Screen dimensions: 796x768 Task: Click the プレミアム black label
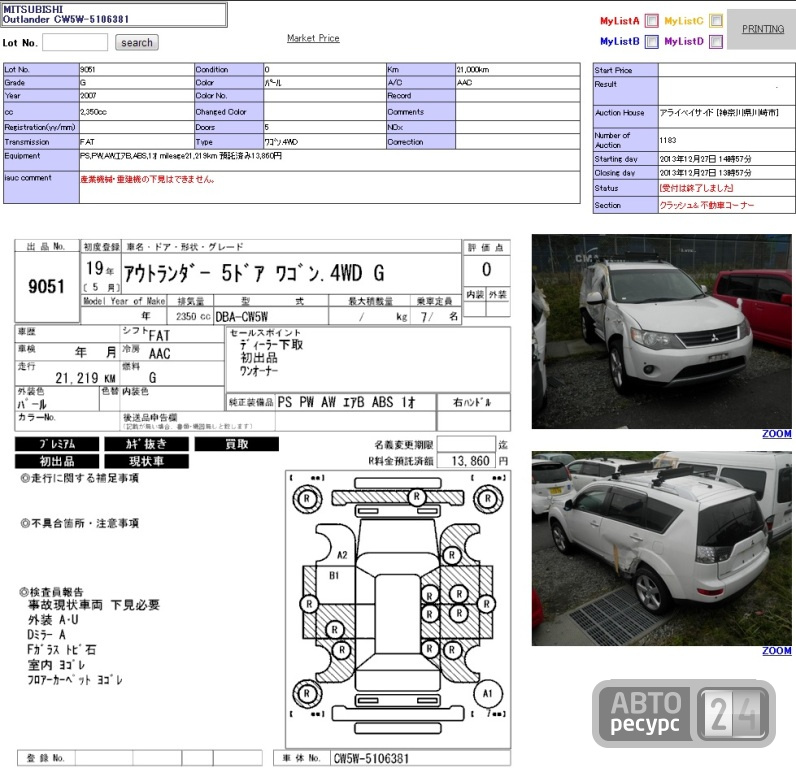pos(57,444)
